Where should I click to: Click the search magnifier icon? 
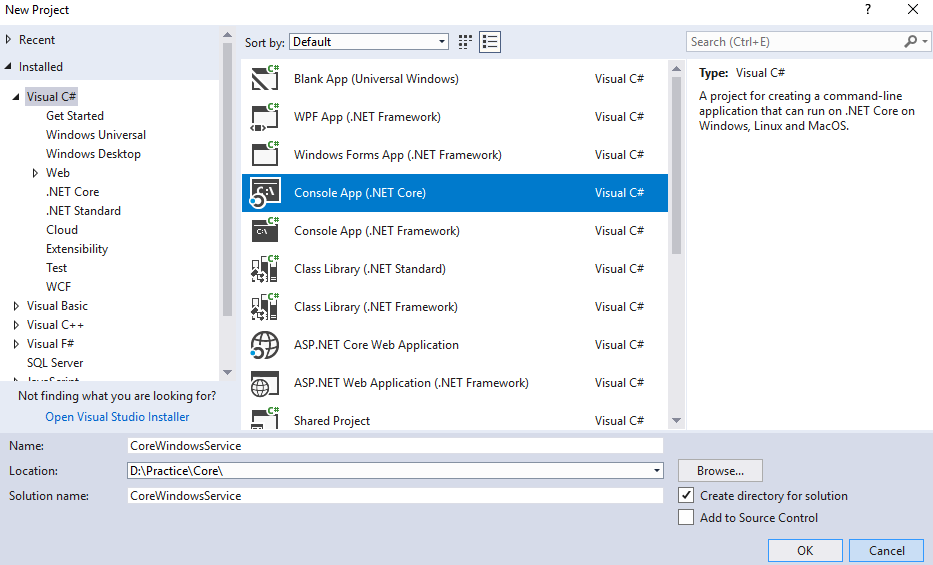pyautogui.click(x=910, y=42)
